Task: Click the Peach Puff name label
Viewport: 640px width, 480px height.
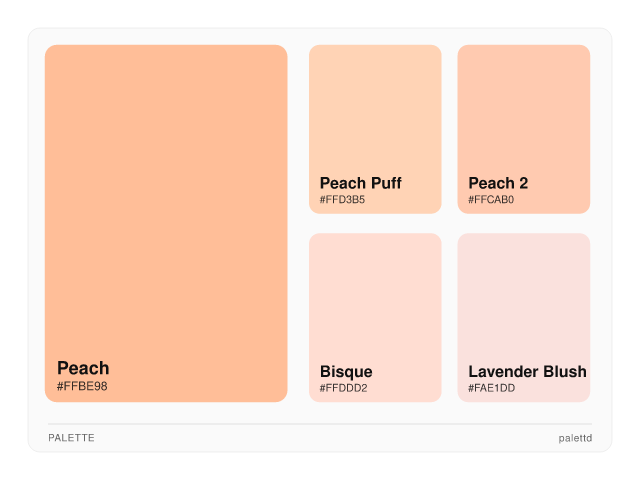Action: (361, 183)
